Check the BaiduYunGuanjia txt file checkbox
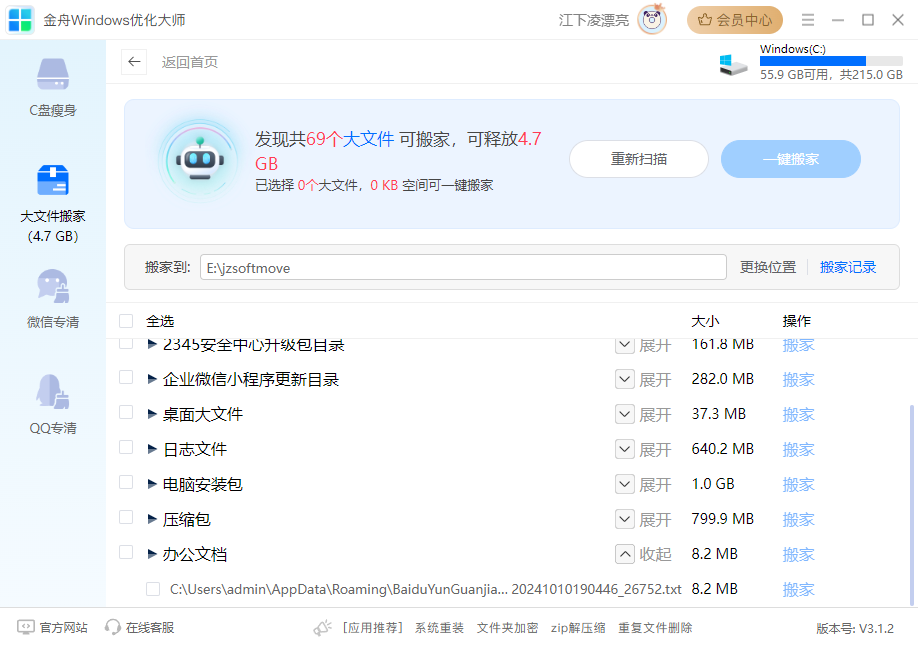Image resolution: width=918 pixels, height=647 pixels. 153,589
